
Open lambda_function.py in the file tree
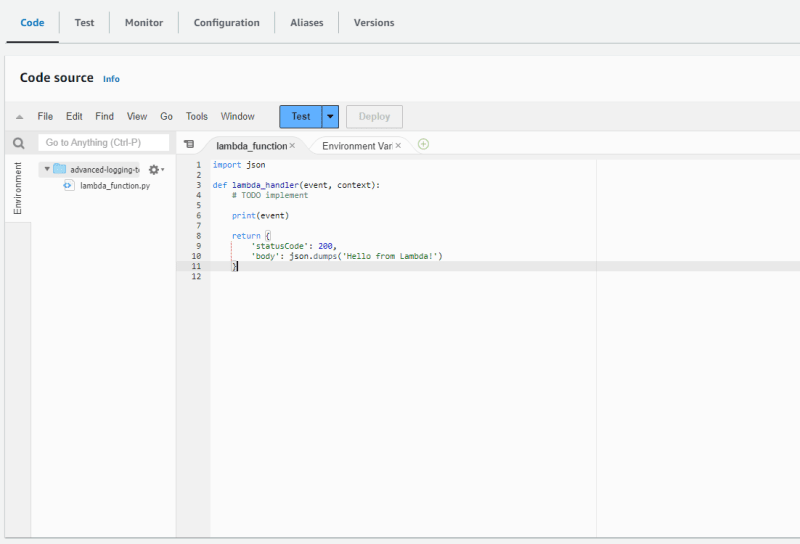point(115,186)
